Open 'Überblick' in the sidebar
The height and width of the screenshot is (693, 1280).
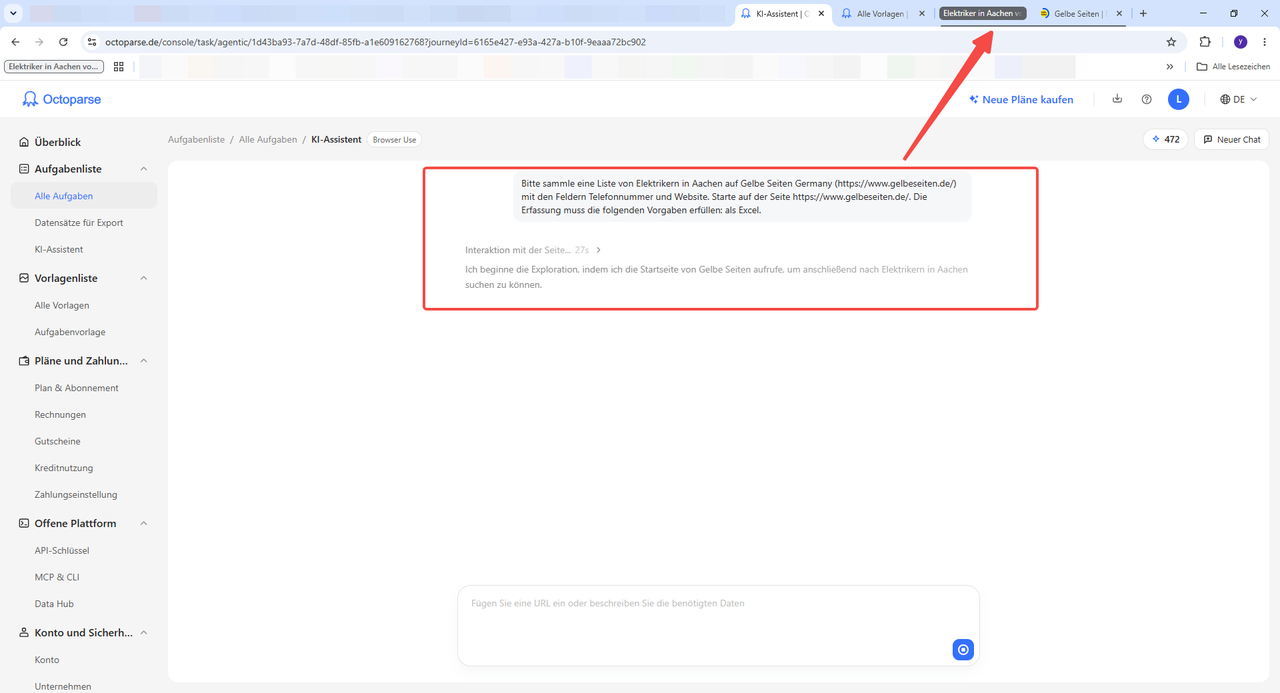(x=57, y=142)
